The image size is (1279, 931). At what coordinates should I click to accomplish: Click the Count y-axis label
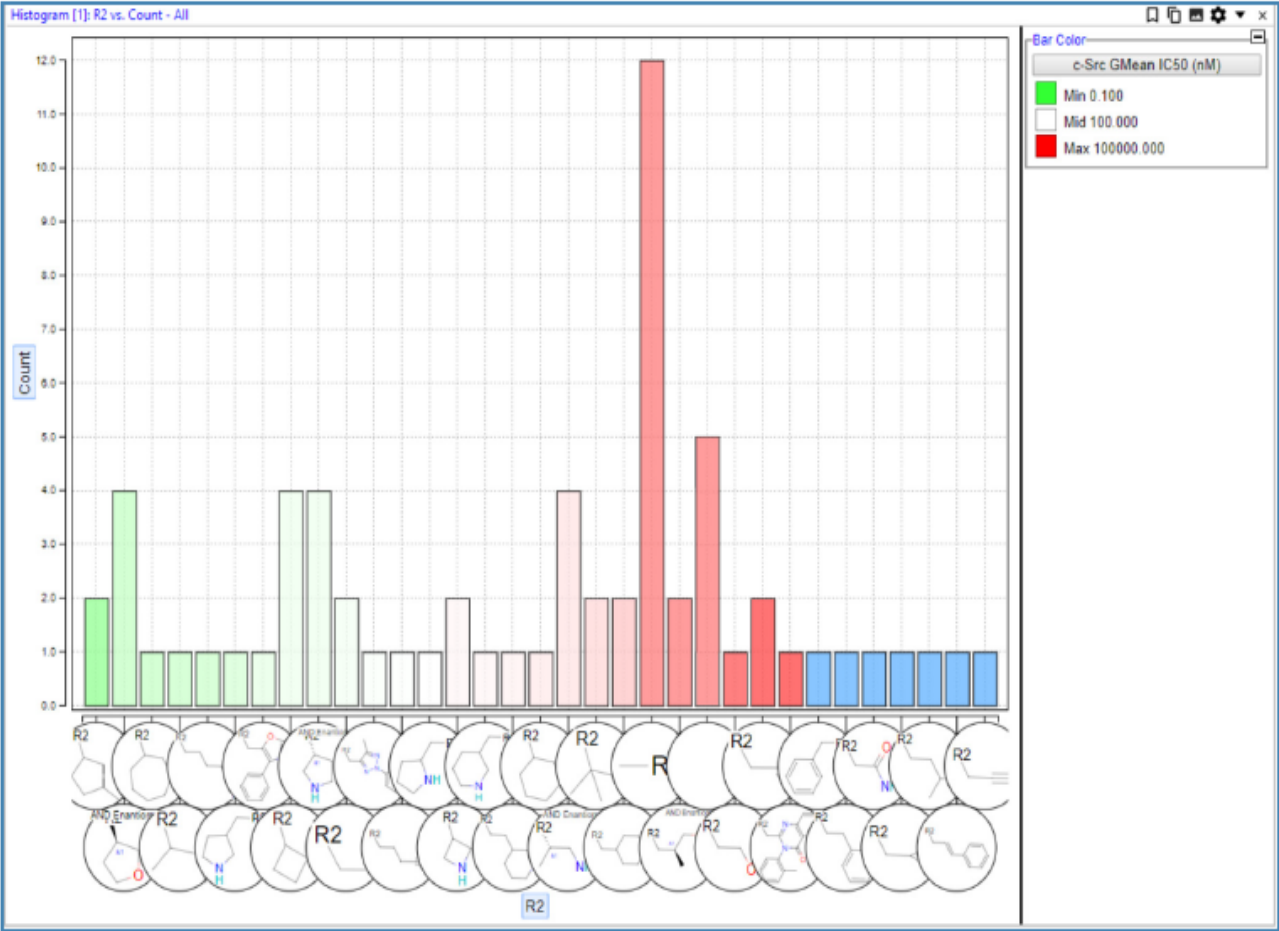tap(24, 372)
